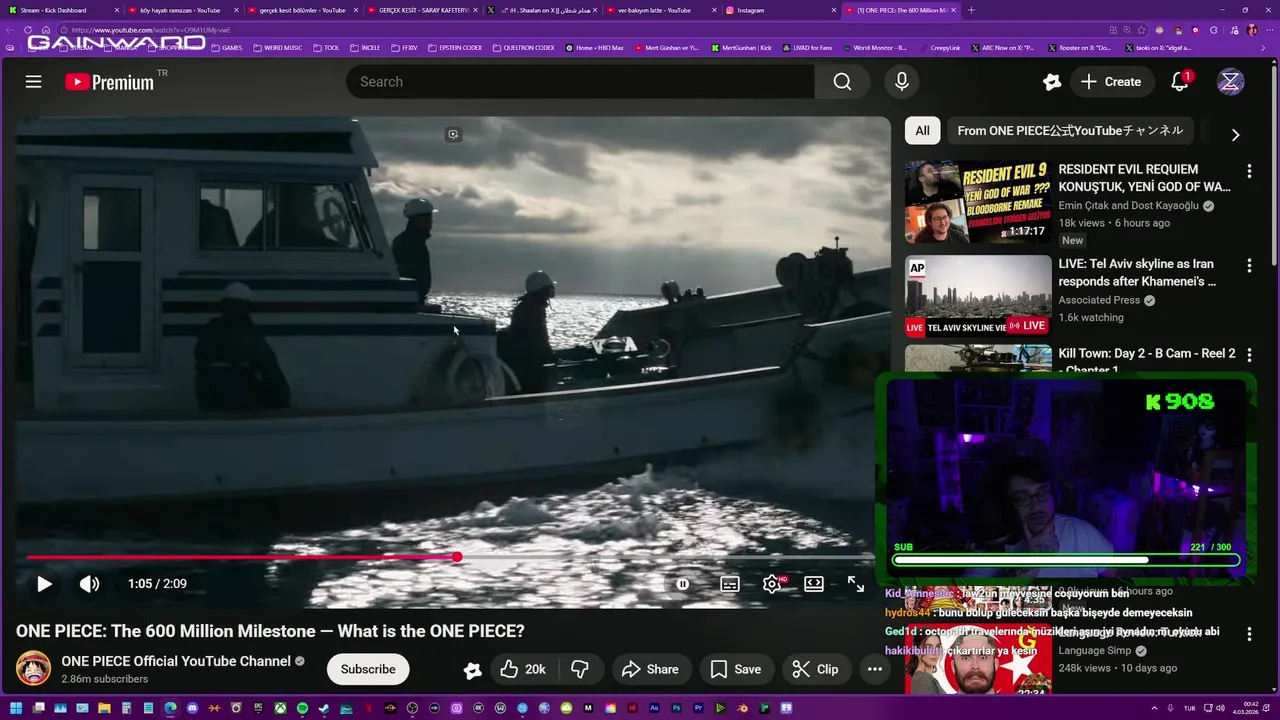
Task: Open options for Tel Aviv skyline live
Action: [1249, 265]
